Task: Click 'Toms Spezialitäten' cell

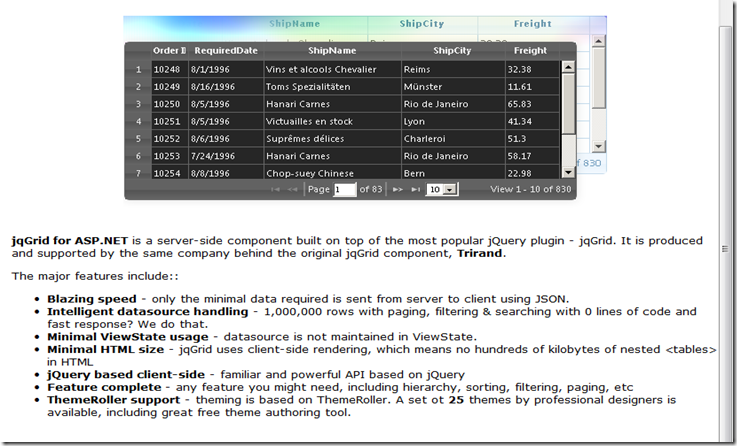Action: pyautogui.click(x=333, y=86)
